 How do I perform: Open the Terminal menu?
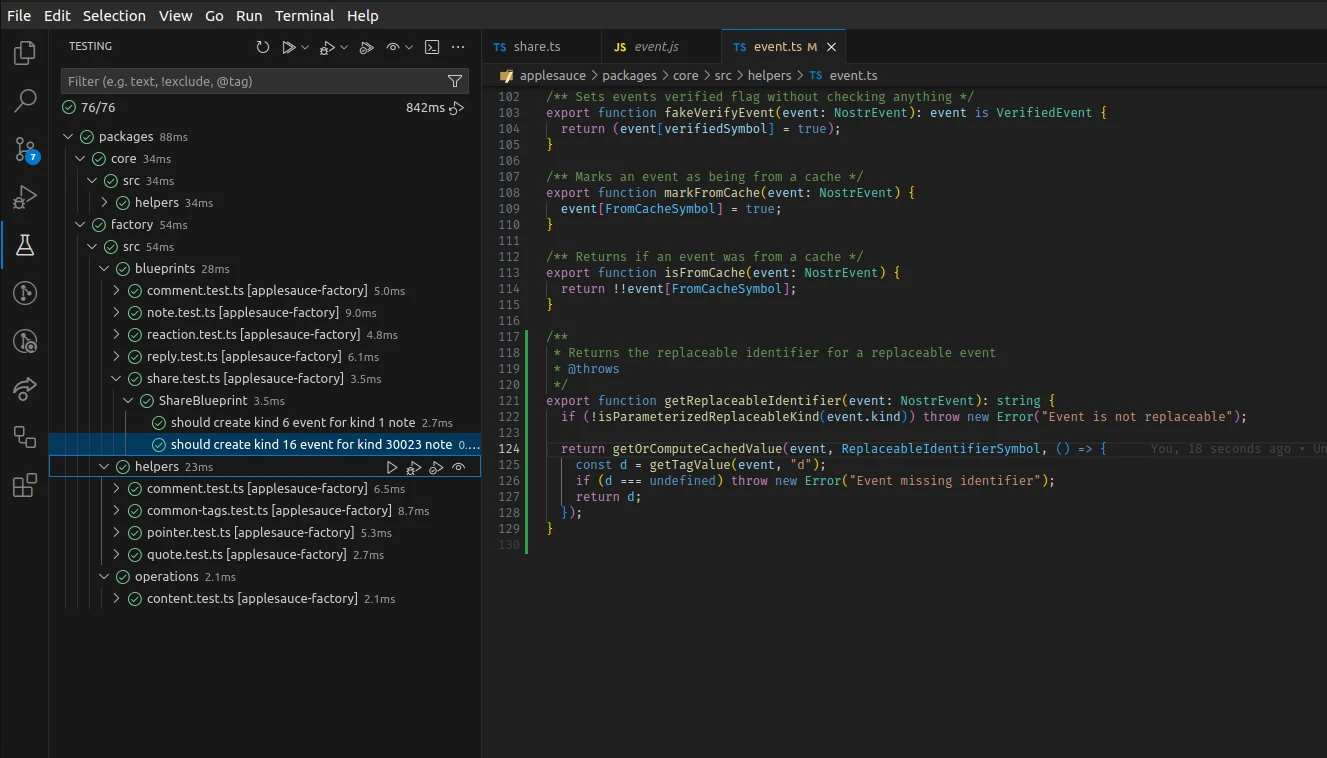point(305,15)
